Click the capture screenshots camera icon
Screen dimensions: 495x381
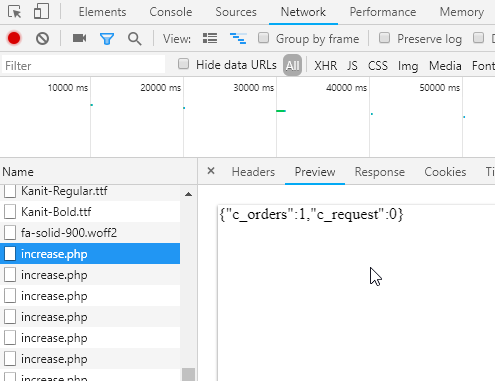click(79, 38)
